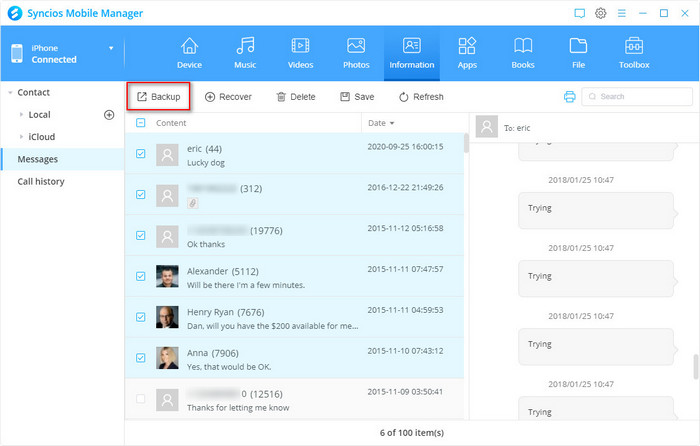The image size is (700, 446).
Task: Click Henry Ryan's profile photo
Action: (167, 317)
